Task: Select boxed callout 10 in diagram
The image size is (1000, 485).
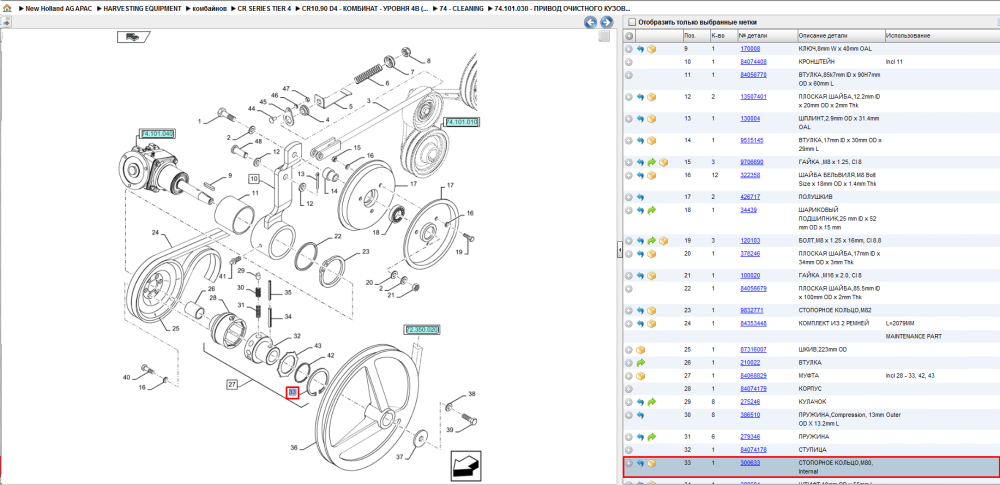Action: (254, 178)
